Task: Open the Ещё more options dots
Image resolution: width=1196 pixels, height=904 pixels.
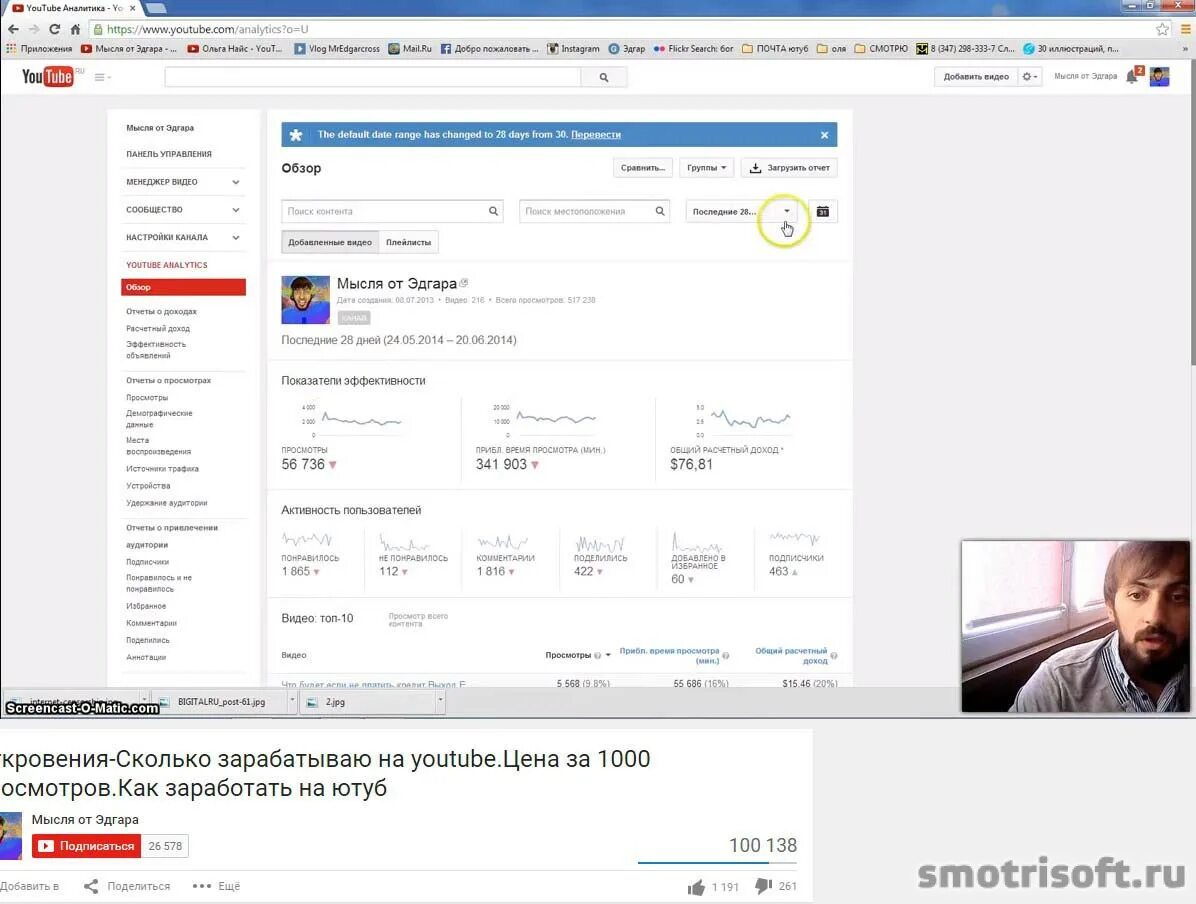Action: click(201, 886)
